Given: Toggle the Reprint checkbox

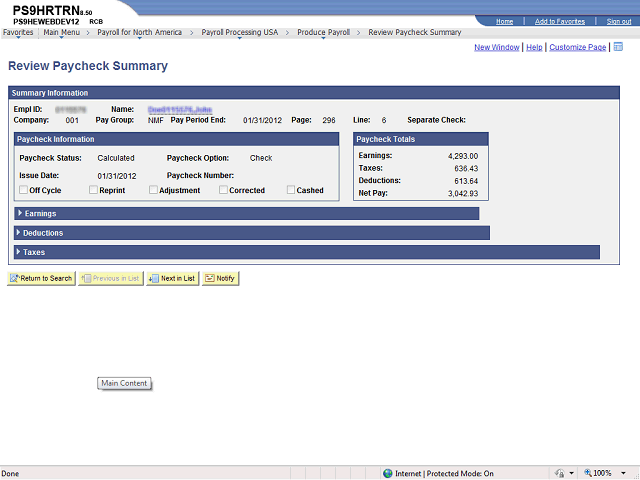Looking at the screenshot, I should pyautogui.click(x=93, y=190).
